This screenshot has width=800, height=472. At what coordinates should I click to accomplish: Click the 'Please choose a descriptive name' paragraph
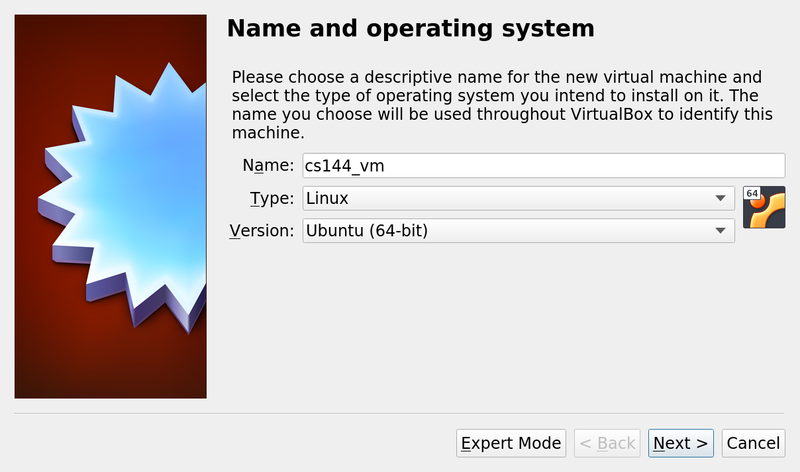click(x=502, y=105)
